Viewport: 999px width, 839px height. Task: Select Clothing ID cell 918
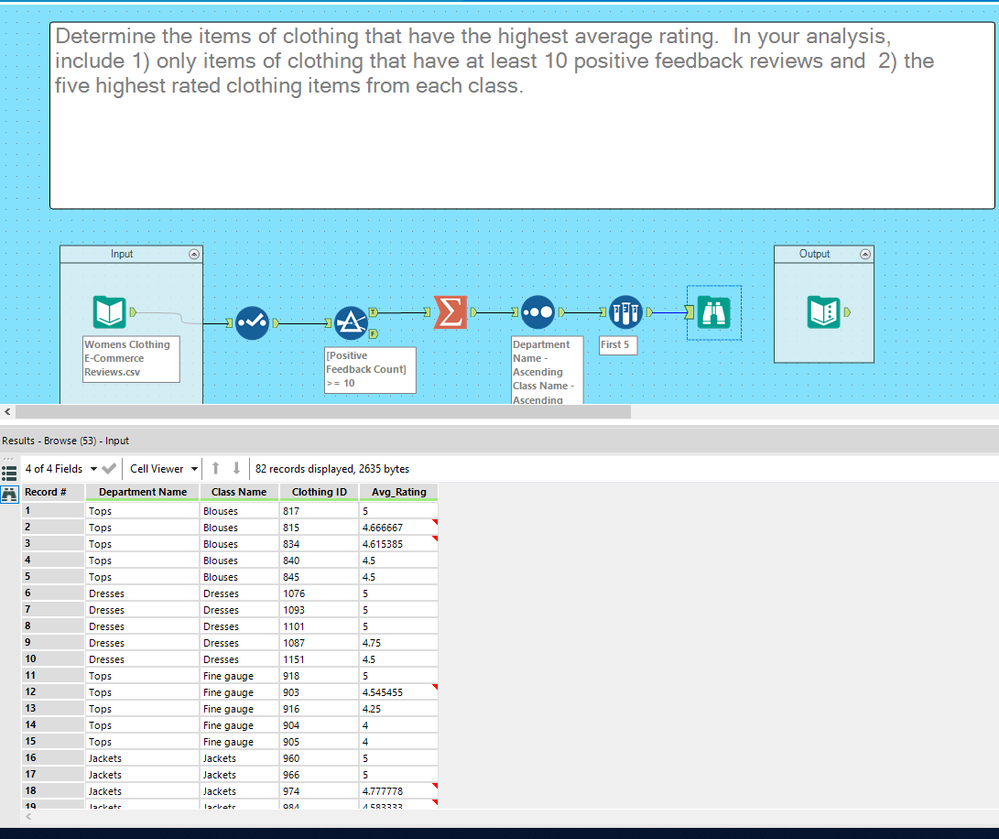click(x=319, y=676)
